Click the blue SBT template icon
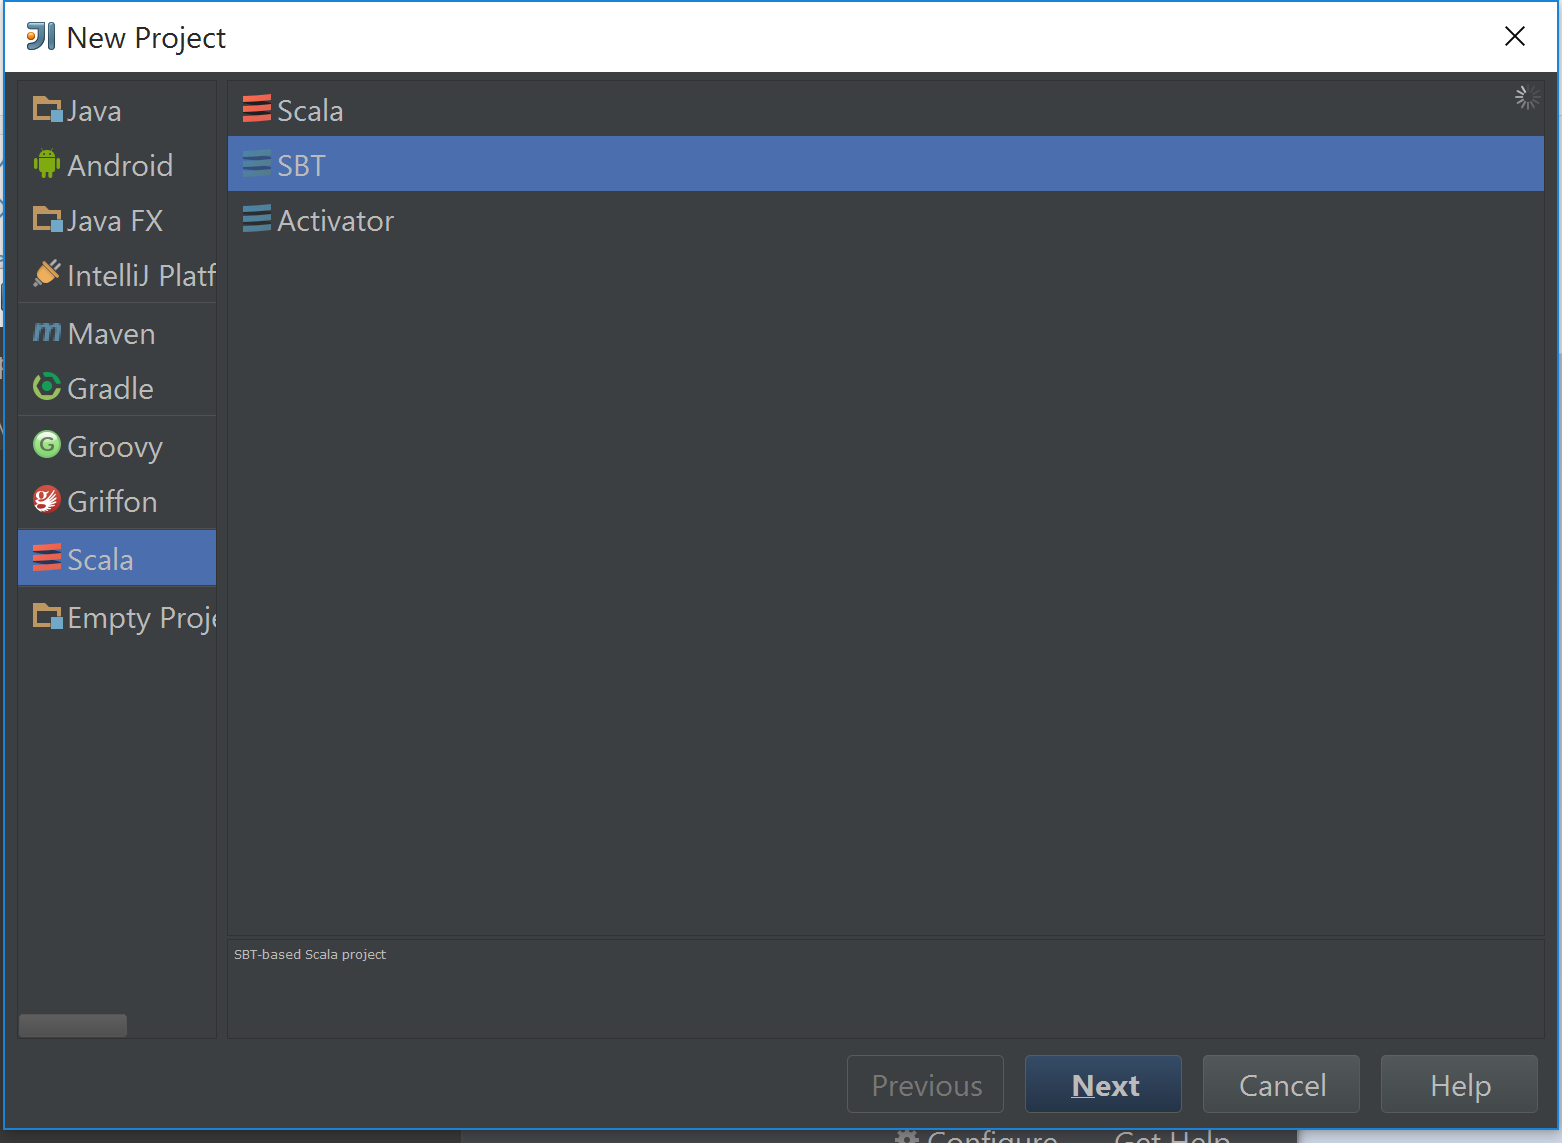Viewport: 1562px width, 1143px height. (257, 163)
